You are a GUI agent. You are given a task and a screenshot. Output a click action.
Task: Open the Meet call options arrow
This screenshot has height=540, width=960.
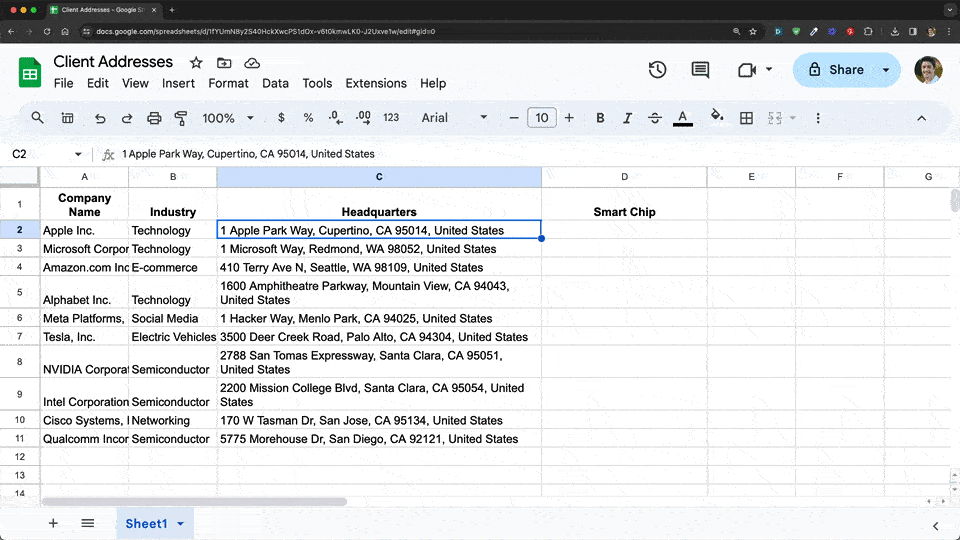769,69
